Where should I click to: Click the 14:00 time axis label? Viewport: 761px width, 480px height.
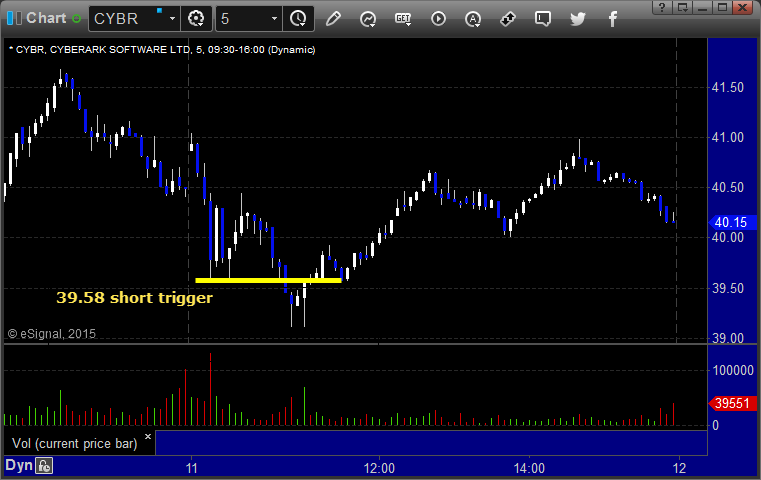529,468
